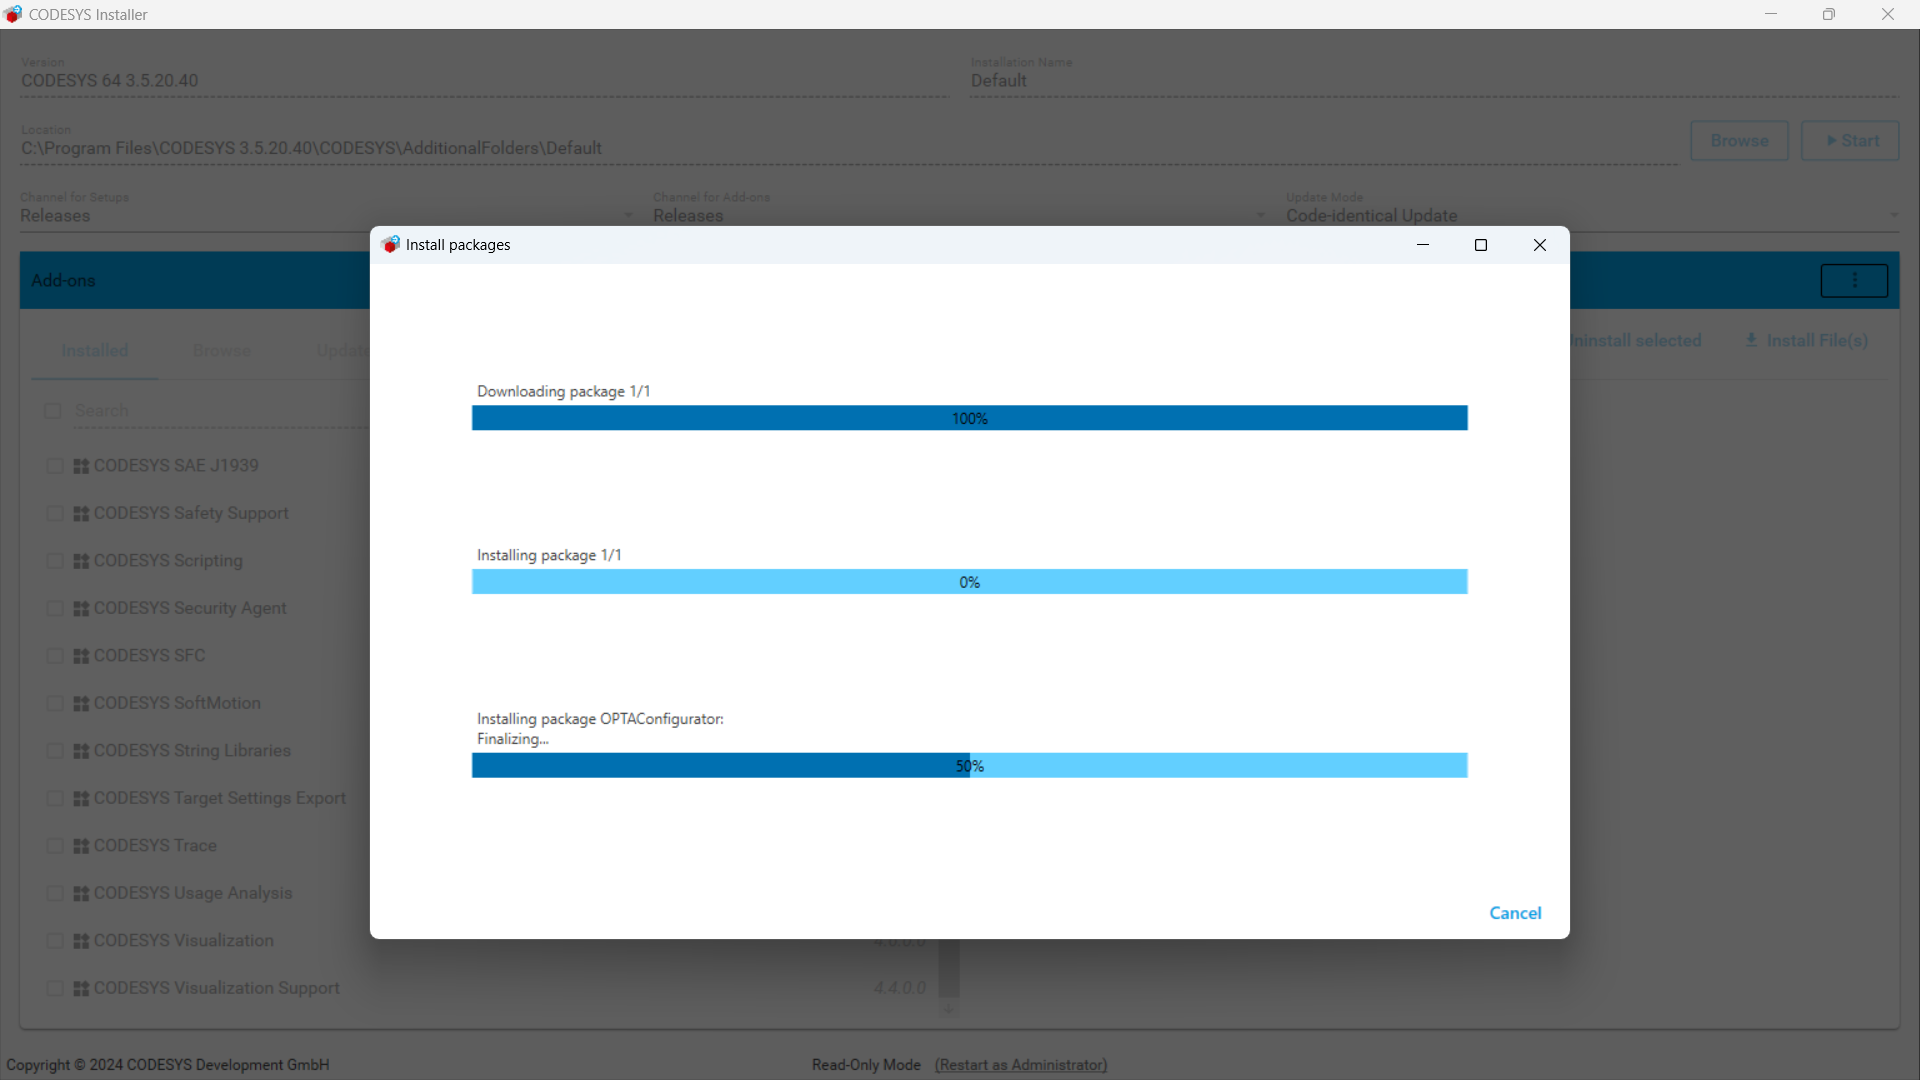Check the CODESYS Trace checkbox

(x=55, y=846)
